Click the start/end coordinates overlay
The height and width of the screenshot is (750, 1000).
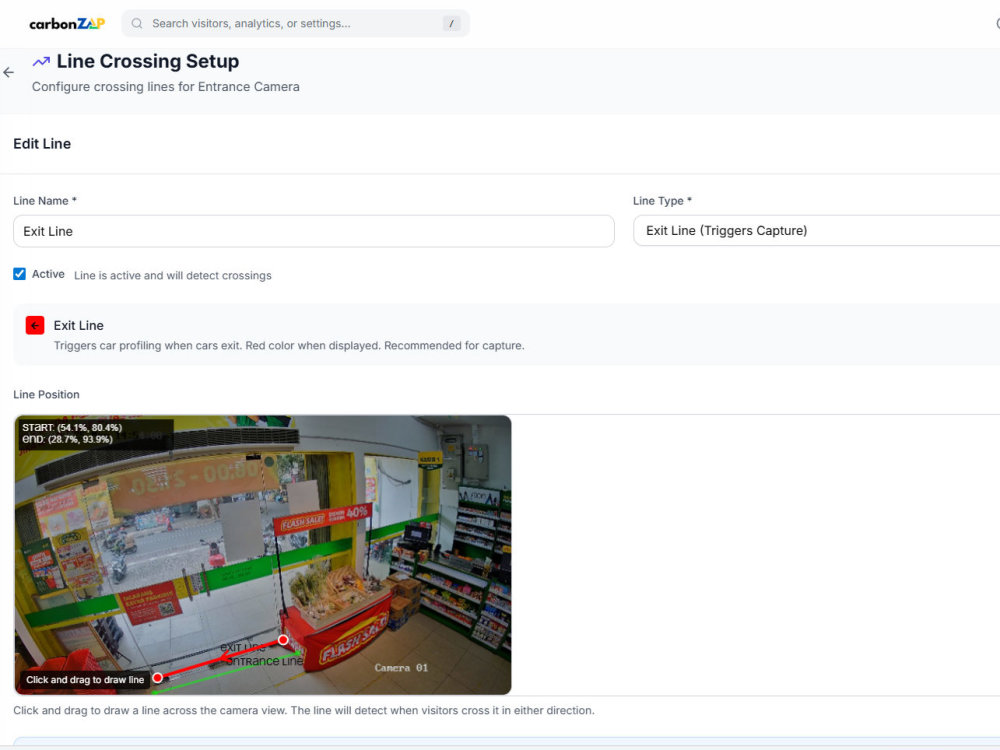pyautogui.click(x=94, y=433)
